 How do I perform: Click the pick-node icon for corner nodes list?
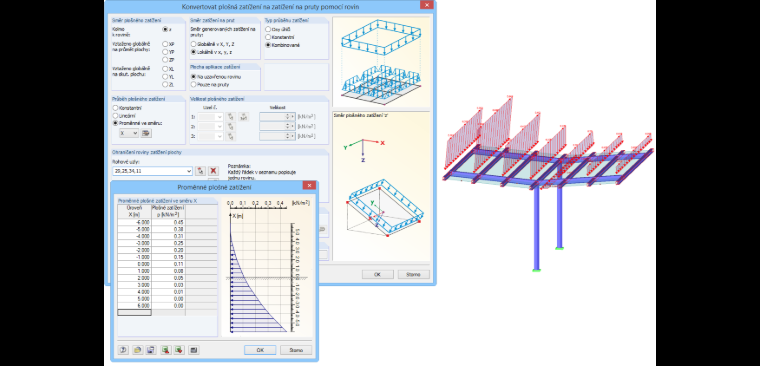coord(200,171)
